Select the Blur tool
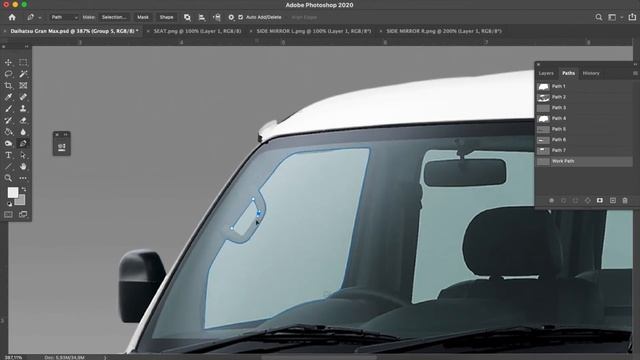This screenshot has width=640, height=360. (23, 132)
